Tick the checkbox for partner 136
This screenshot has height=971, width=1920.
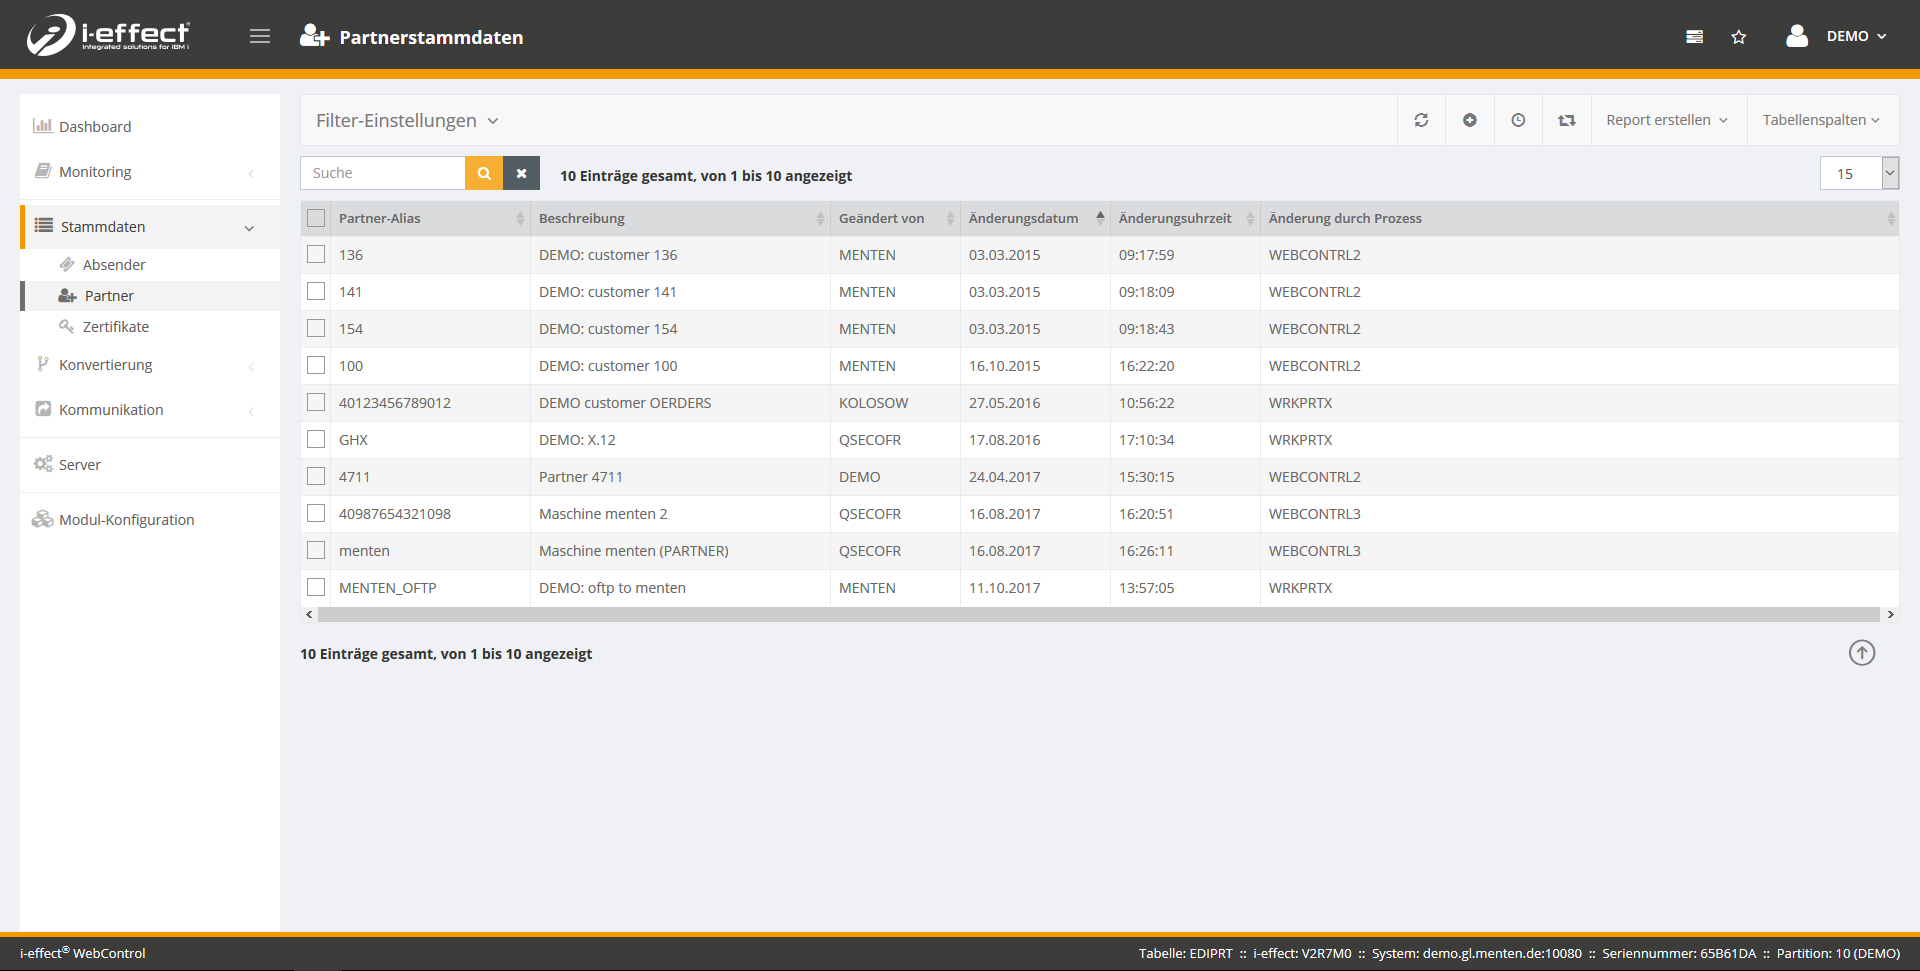316,255
